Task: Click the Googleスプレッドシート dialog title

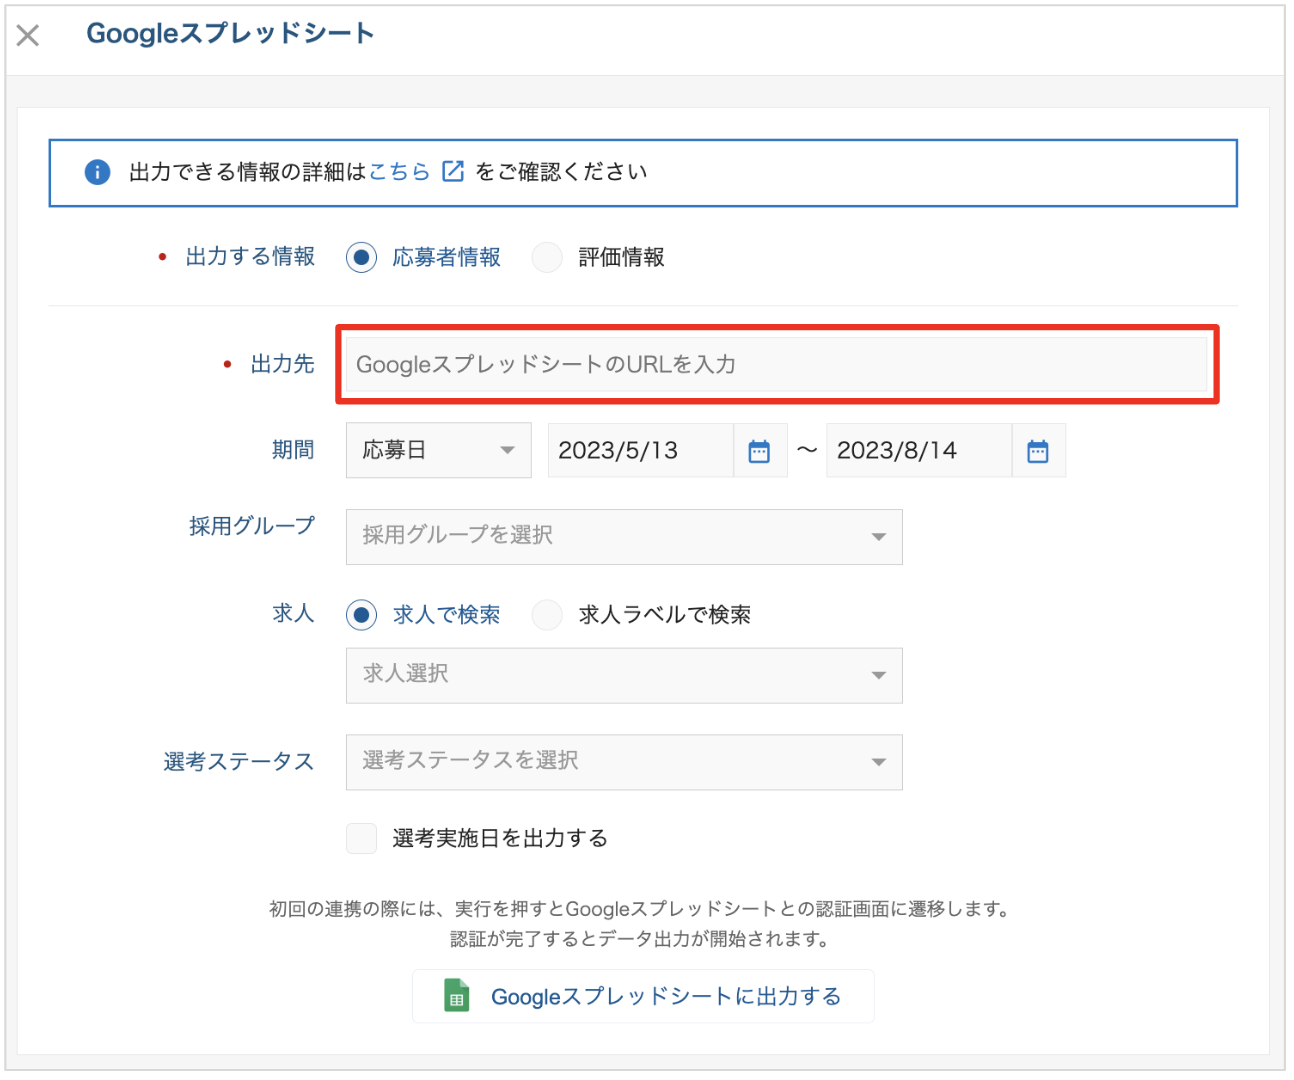Action: click(x=230, y=33)
